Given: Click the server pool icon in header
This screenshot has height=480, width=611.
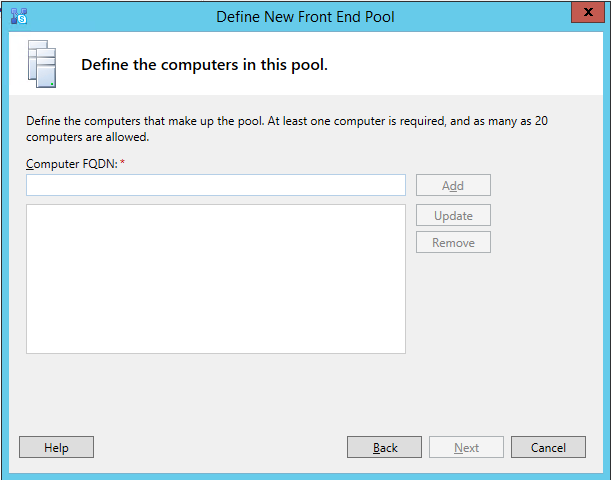Looking at the screenshot, I should pos(41,66).
